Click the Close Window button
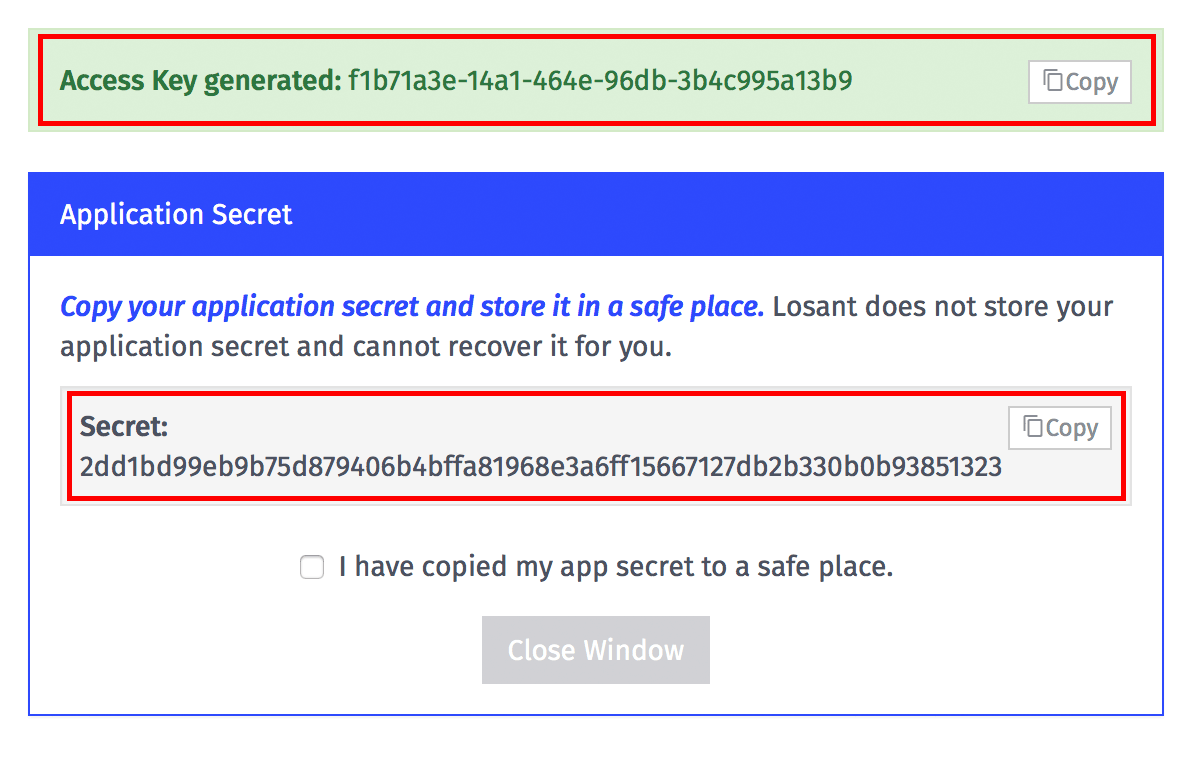The height and width of the screenshot is (782, 1192). (595, 650)
